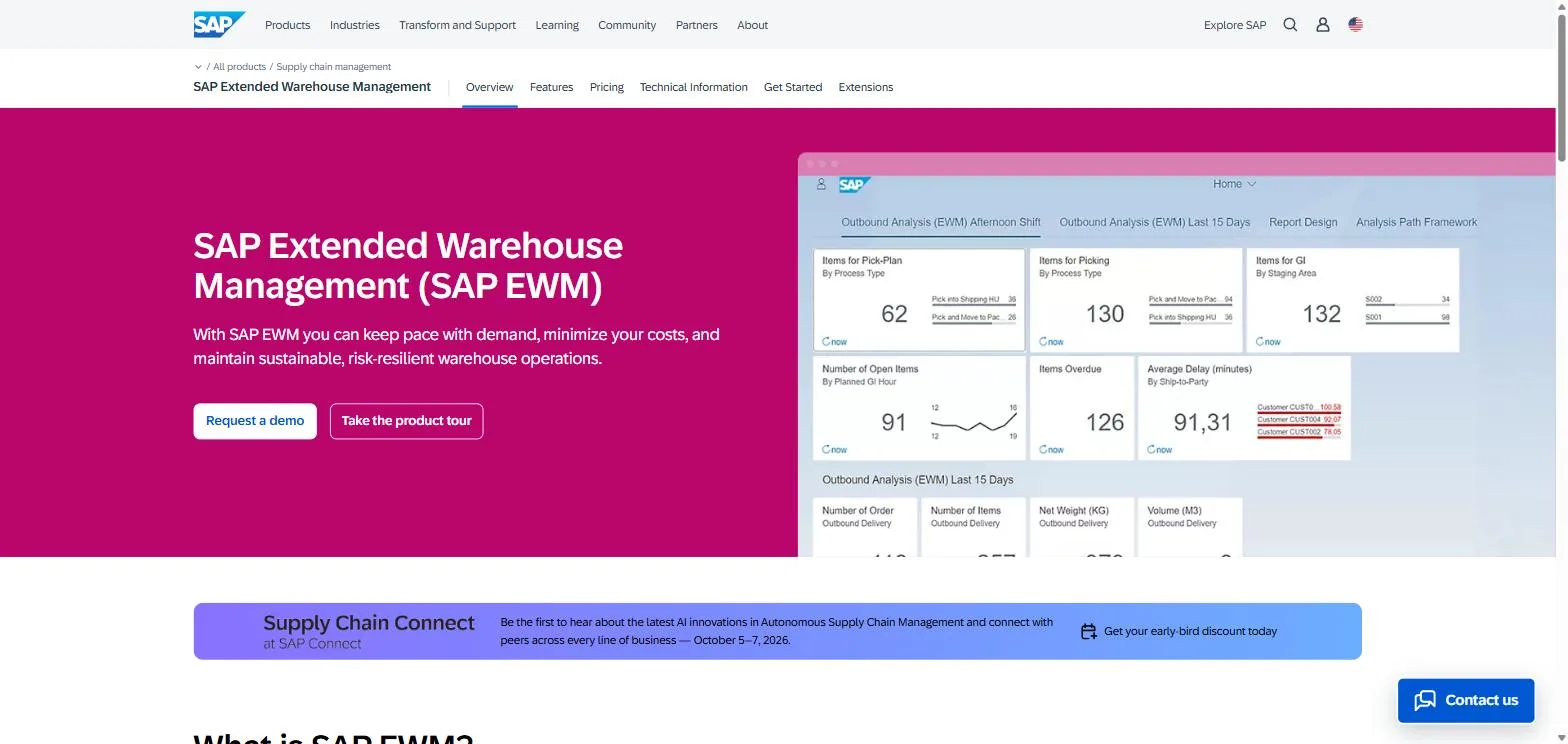Select the Features tab

pyautogui.click(x=551, y=87)
